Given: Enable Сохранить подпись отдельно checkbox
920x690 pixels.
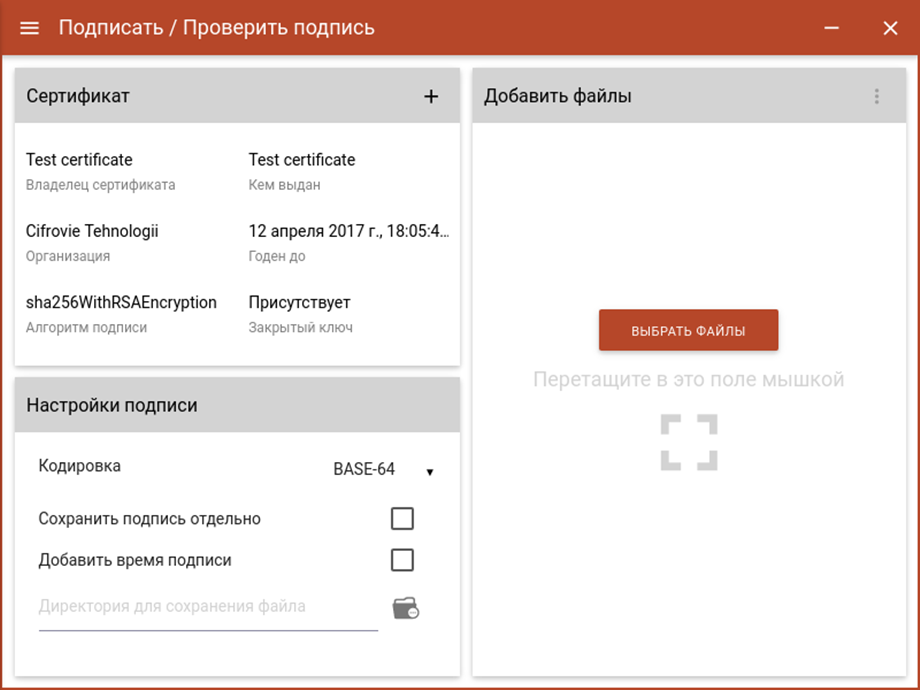Looking at the screenshot, I should [x=402, y=519].
